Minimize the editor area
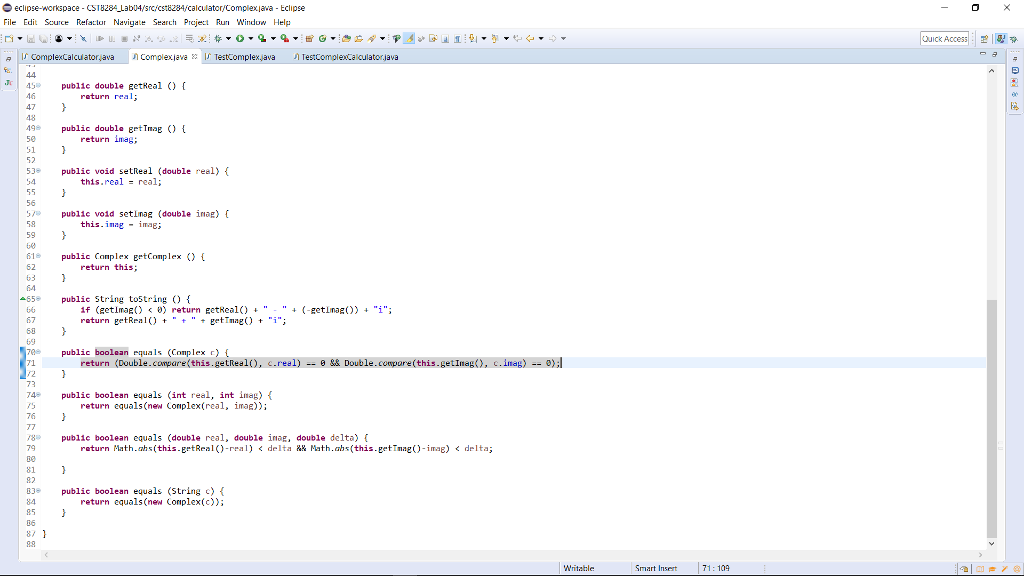Image resolution: width=1024 pixels, height=576 pixels. pos(983,54)
